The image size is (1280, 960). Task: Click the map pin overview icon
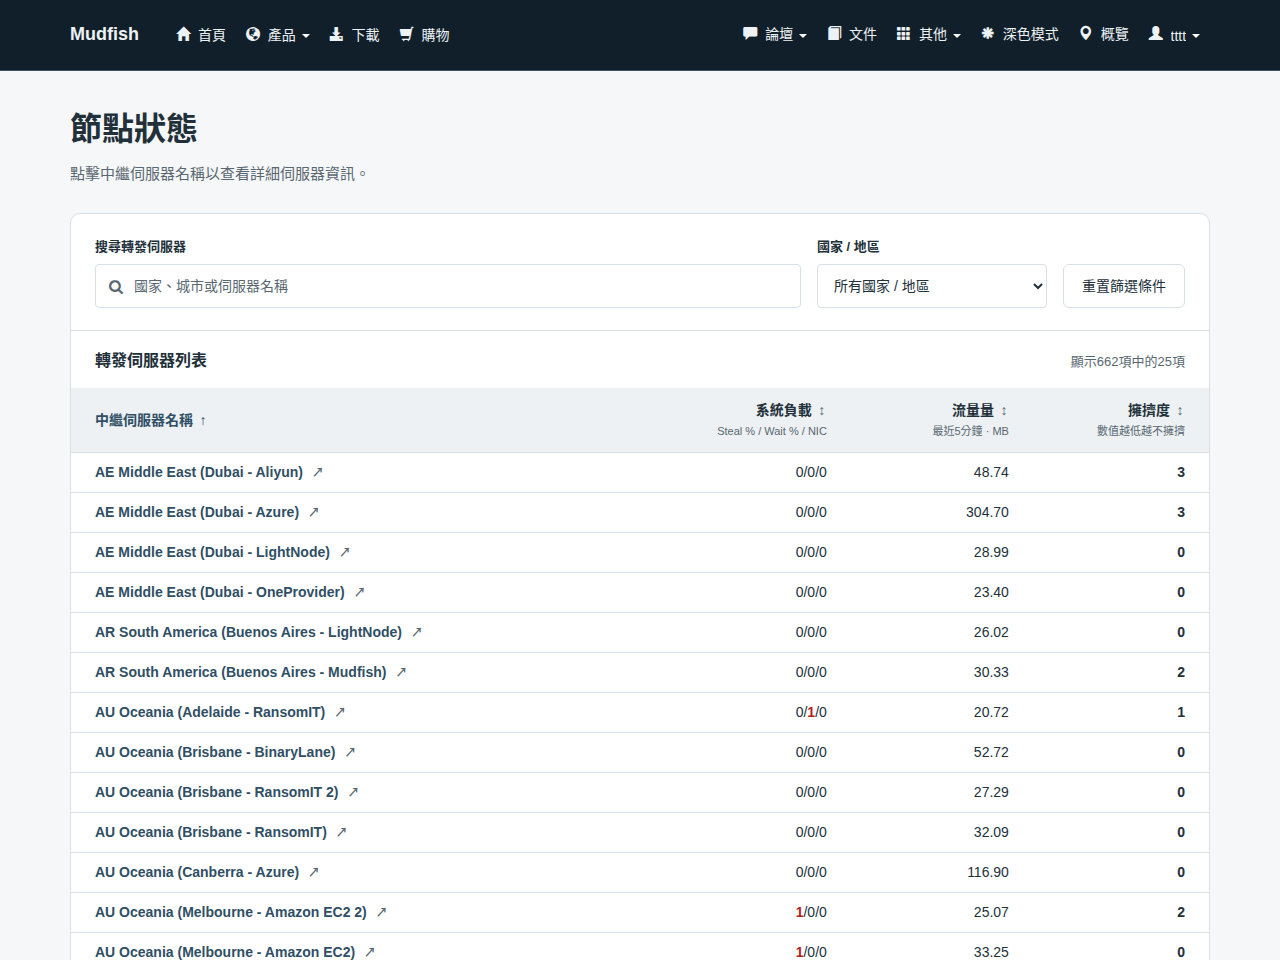(x=1085, y=34)
